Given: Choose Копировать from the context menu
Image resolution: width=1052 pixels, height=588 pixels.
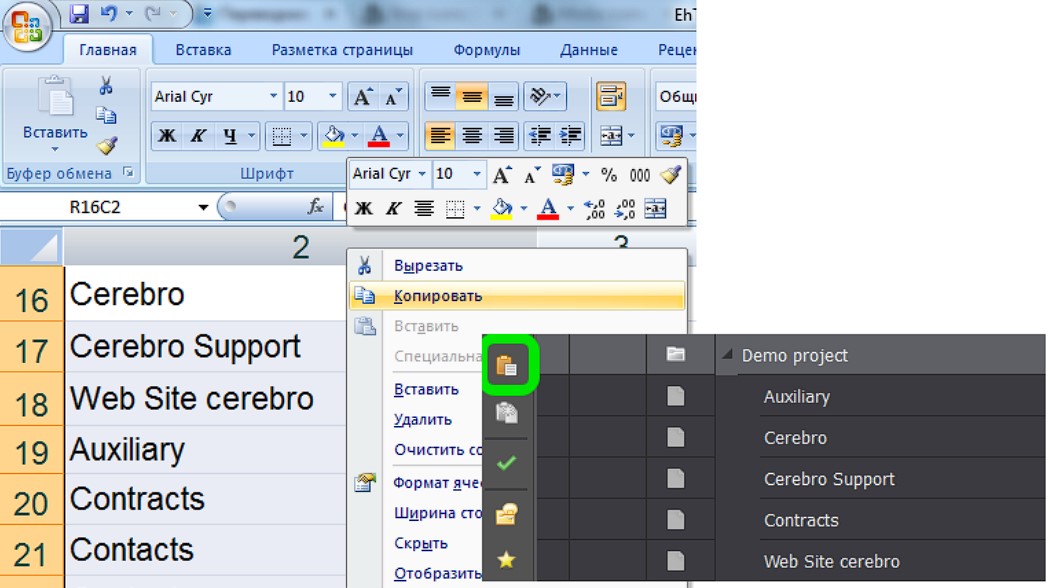Looking at the screenshot, I should click(517, 296).
